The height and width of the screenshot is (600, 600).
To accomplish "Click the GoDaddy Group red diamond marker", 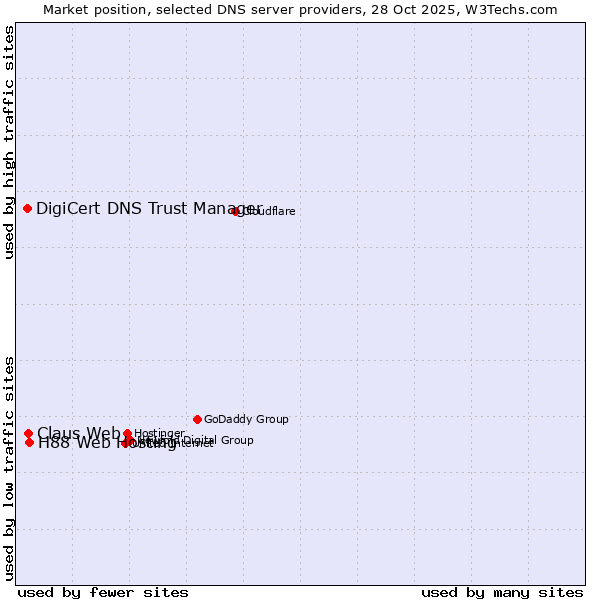I will tap(197, 419).
